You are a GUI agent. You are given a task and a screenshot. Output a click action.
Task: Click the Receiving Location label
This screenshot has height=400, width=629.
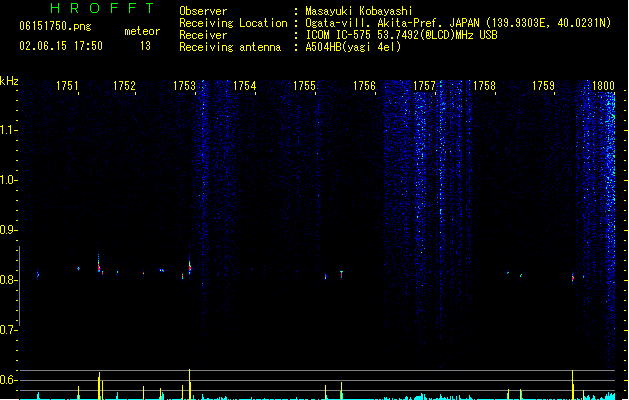pos(233,23)
